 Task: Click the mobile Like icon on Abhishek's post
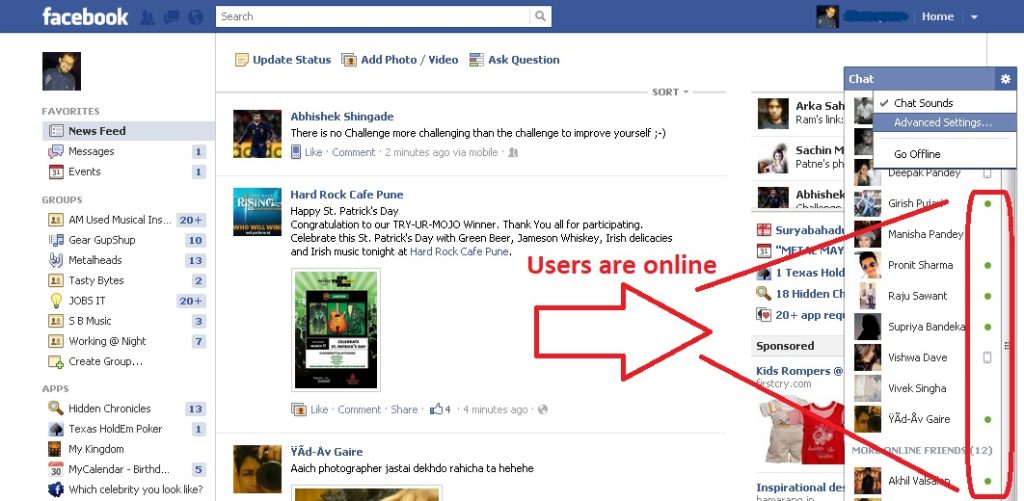[x=296, y=152]
